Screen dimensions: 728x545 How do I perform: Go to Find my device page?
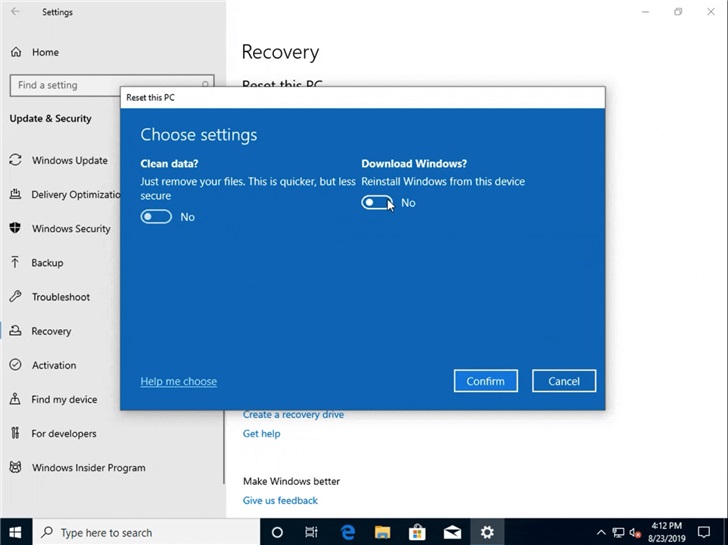[64, 399]
